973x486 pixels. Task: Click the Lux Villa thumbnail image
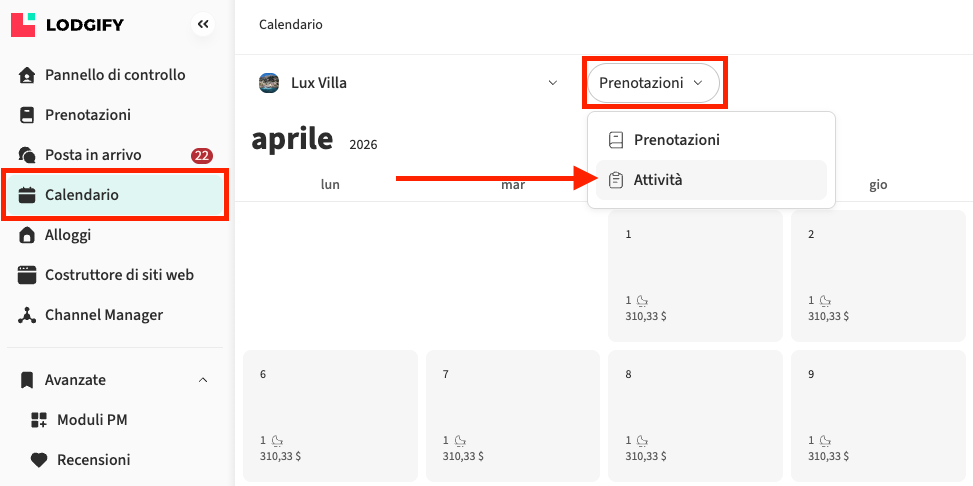[269, 83]
